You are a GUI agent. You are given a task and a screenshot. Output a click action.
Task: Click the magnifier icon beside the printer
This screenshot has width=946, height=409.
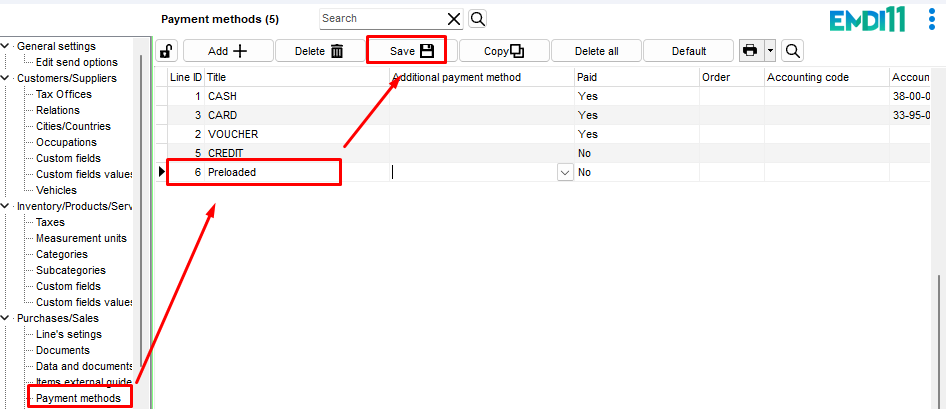coord(792,51)
